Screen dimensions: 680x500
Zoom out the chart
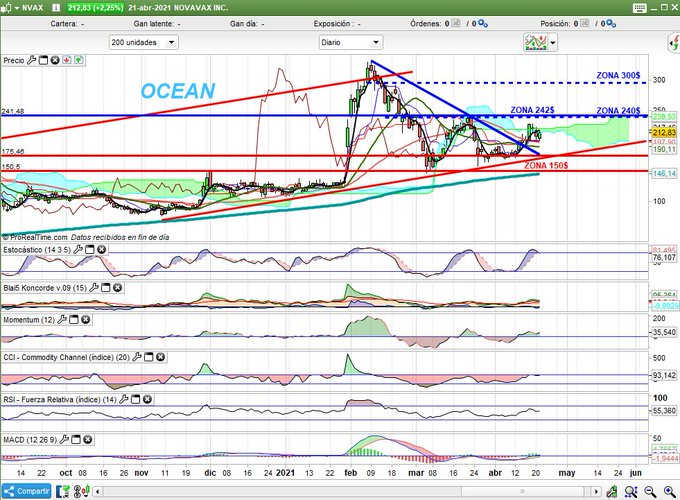coord(650,491)
